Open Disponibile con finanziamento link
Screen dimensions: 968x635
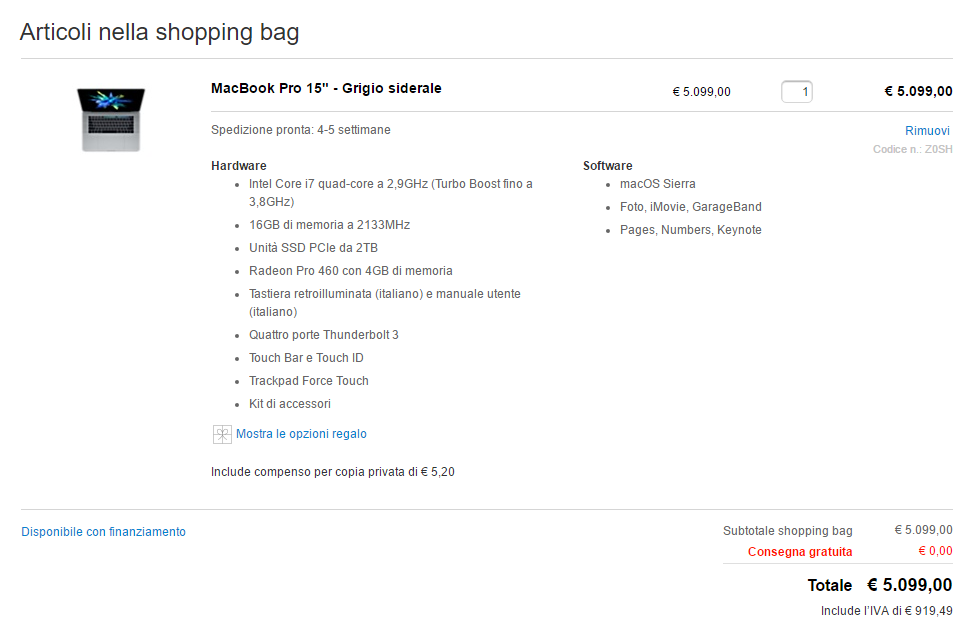(x=103, y=532)
